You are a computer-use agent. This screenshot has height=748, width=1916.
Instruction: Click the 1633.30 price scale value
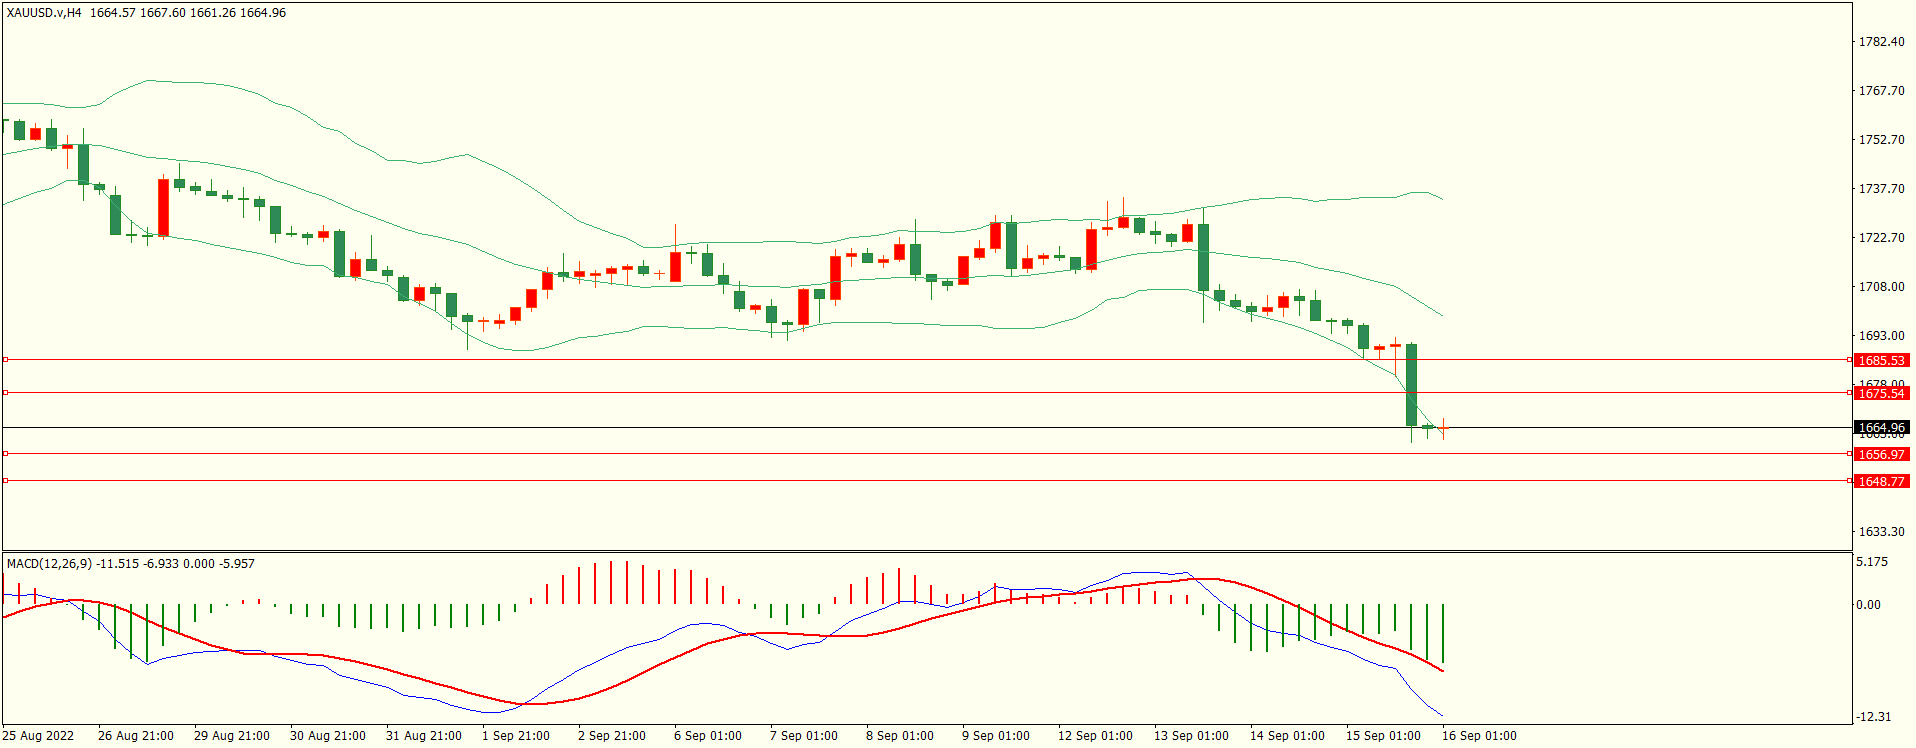pyautogui.click(x=1881, y=532)
